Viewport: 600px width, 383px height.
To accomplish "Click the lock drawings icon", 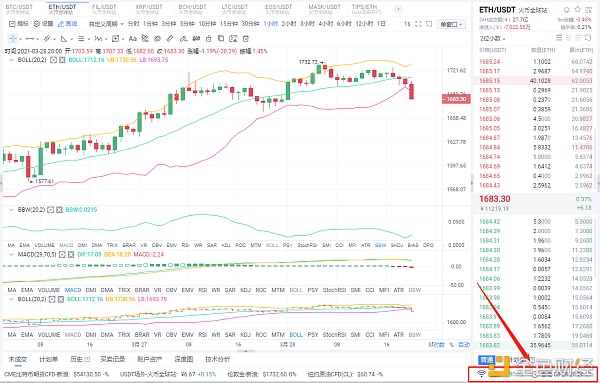I will [209, 39].
